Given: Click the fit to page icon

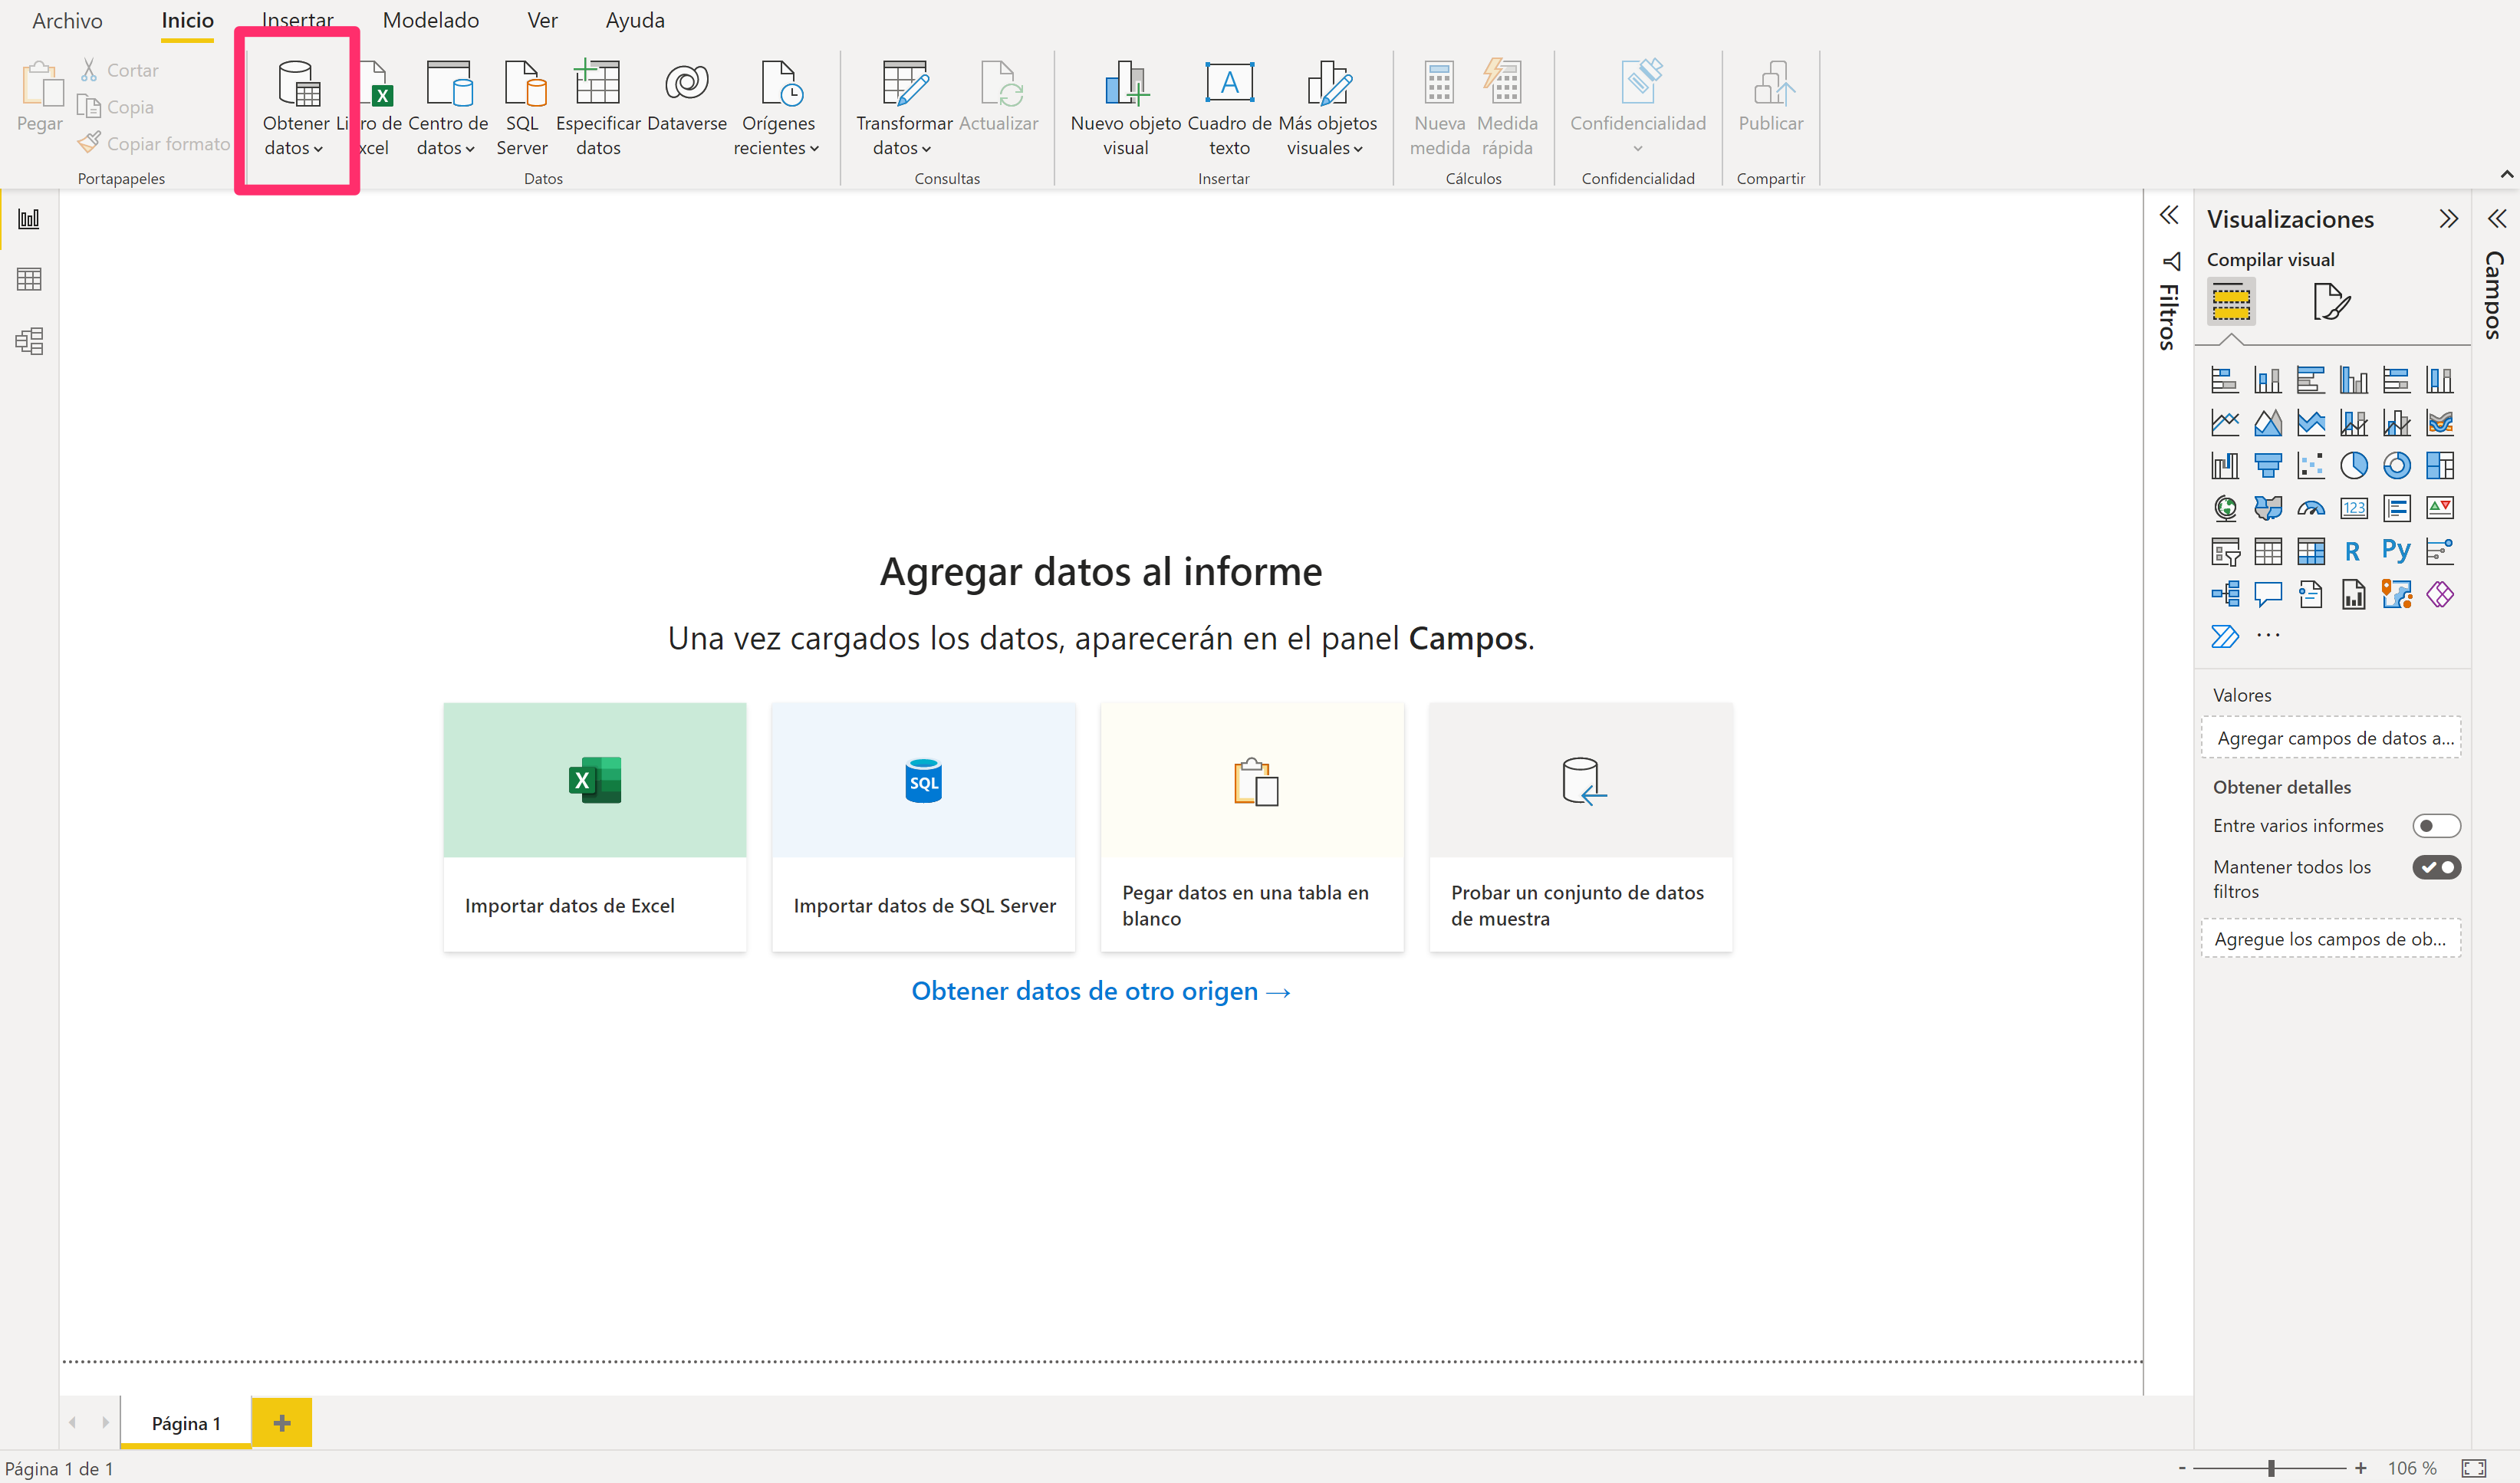Looking at the screenshot, I should tap(2474, 1468).
